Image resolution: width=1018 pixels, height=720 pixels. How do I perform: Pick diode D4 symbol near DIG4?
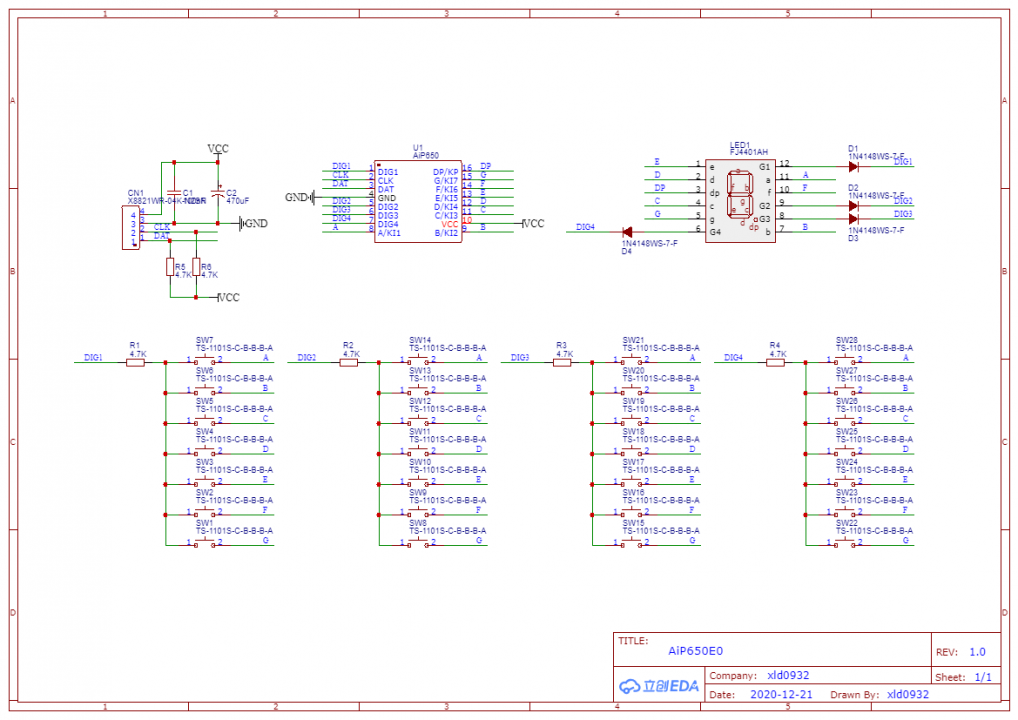627,232
